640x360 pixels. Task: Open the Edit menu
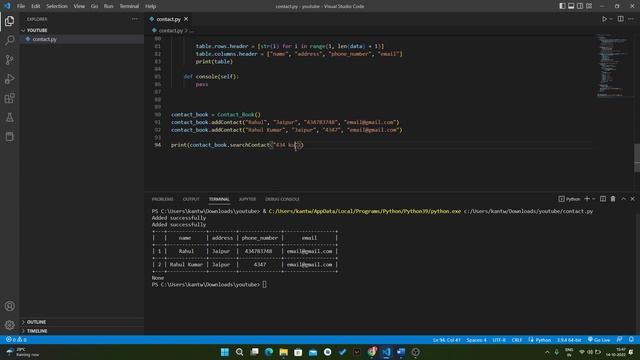pyautogui.click(x=36, y=6)
